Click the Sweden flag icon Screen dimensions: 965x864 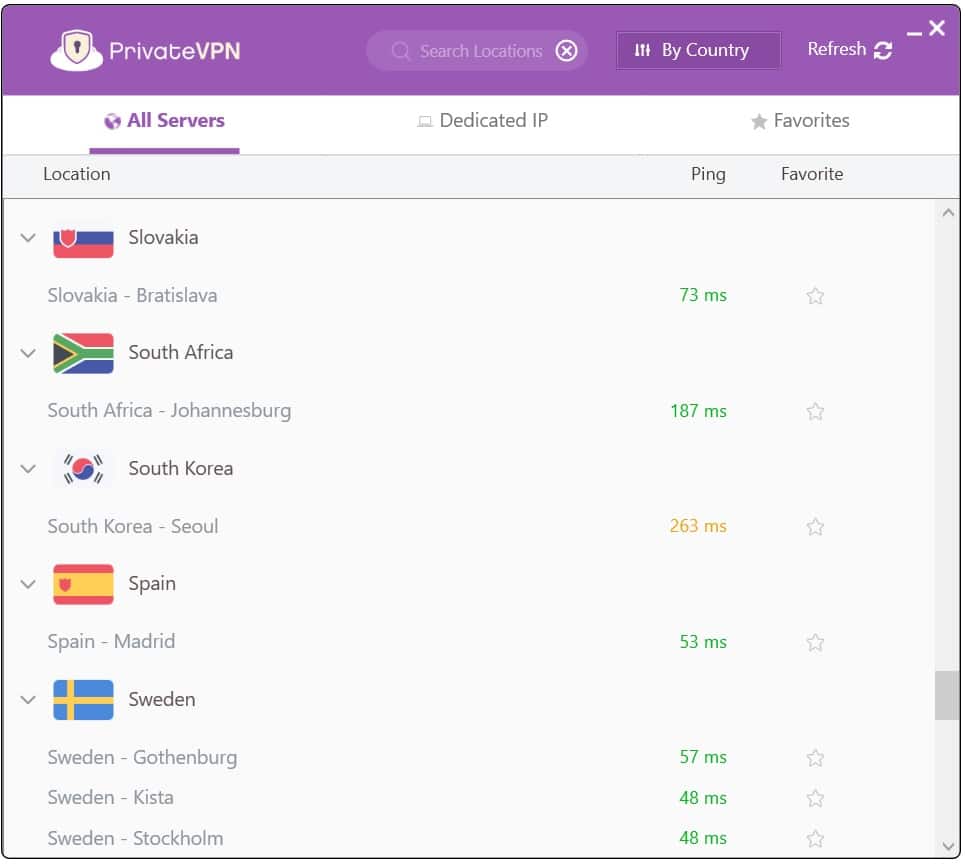(83, 700)
